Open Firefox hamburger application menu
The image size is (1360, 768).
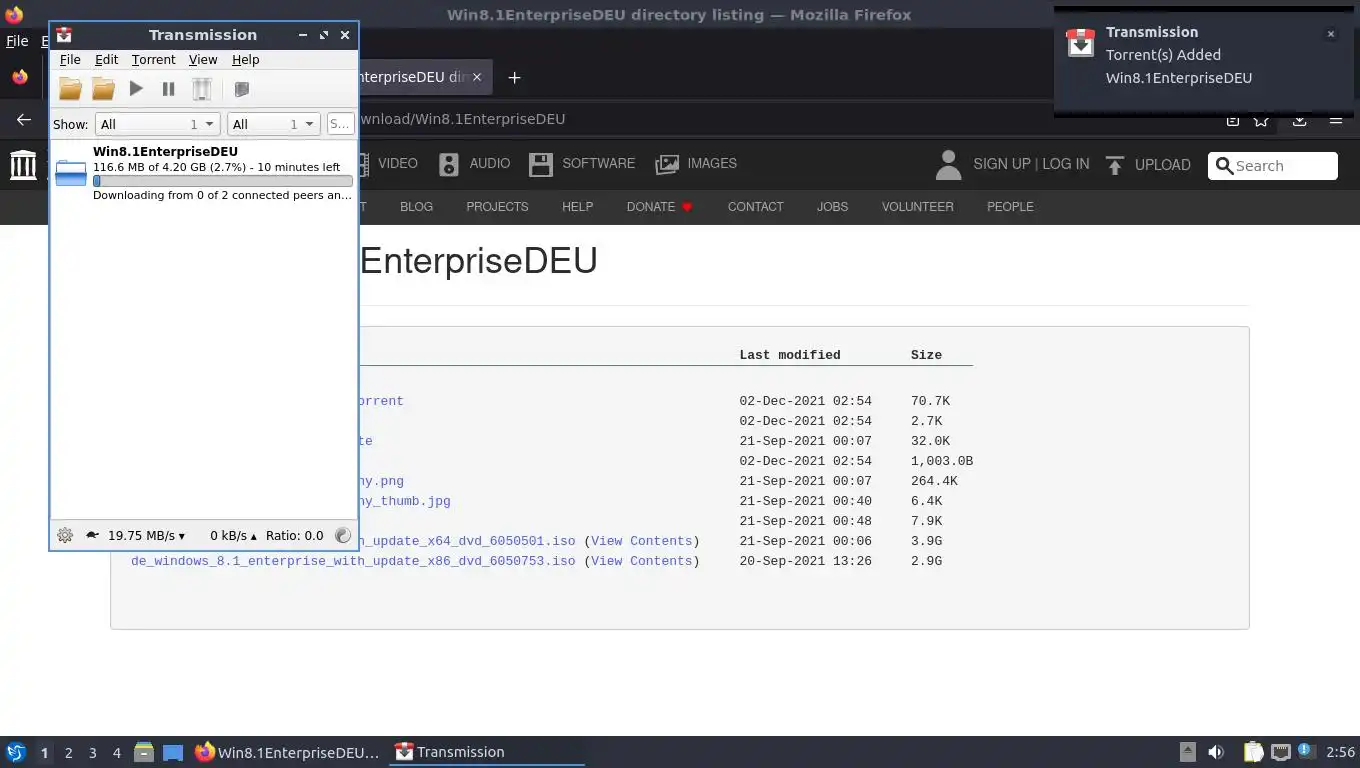pyautogui.click(x=1335, y=120)
